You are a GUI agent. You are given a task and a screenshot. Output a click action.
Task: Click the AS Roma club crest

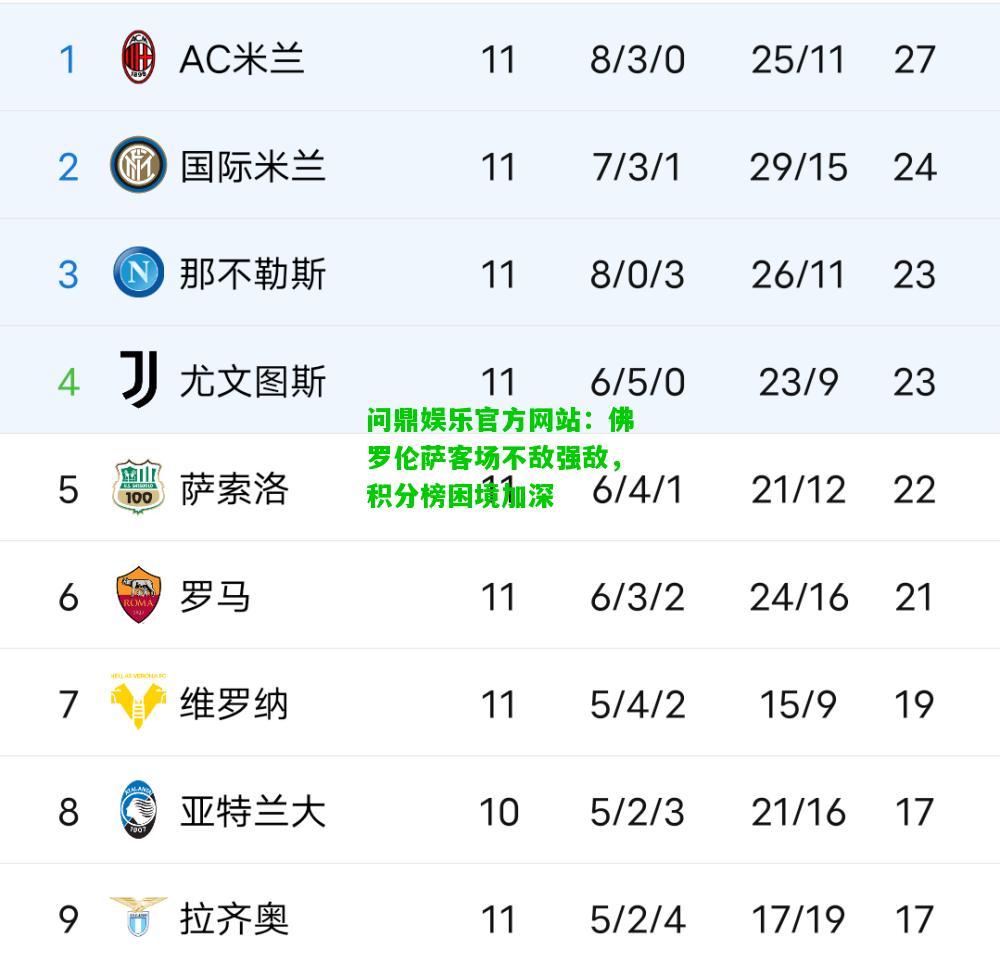tap(138, 594)
